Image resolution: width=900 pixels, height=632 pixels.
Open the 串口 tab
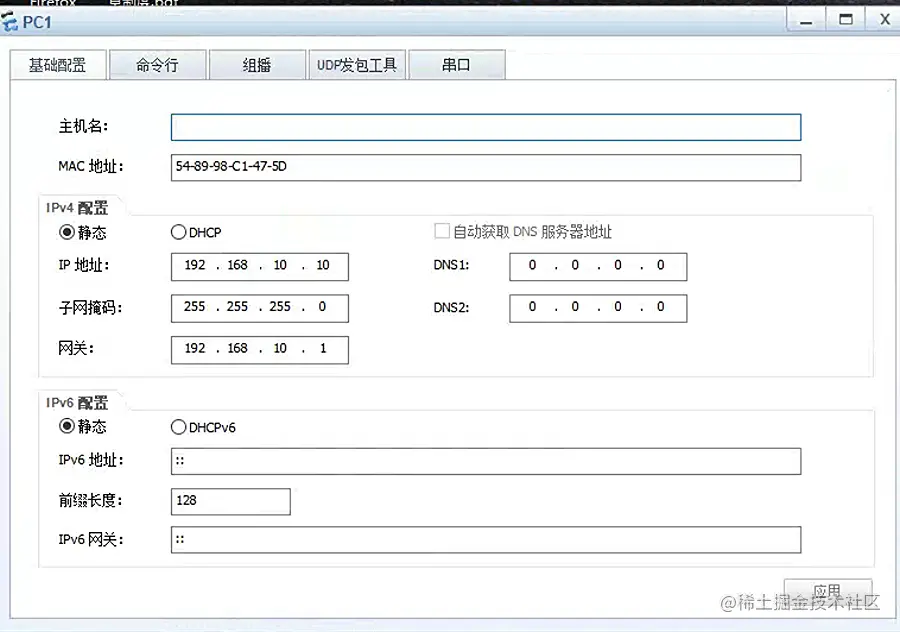pos(456,65)
